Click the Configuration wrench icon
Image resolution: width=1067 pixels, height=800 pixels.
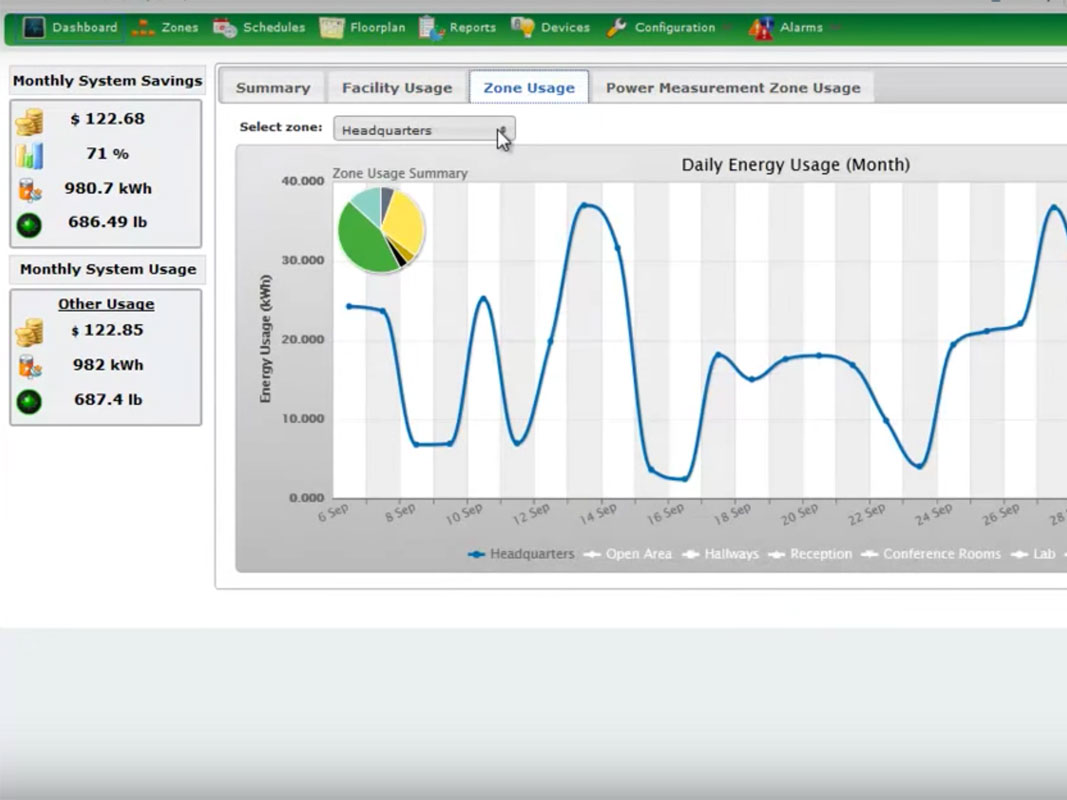[617, 28]
